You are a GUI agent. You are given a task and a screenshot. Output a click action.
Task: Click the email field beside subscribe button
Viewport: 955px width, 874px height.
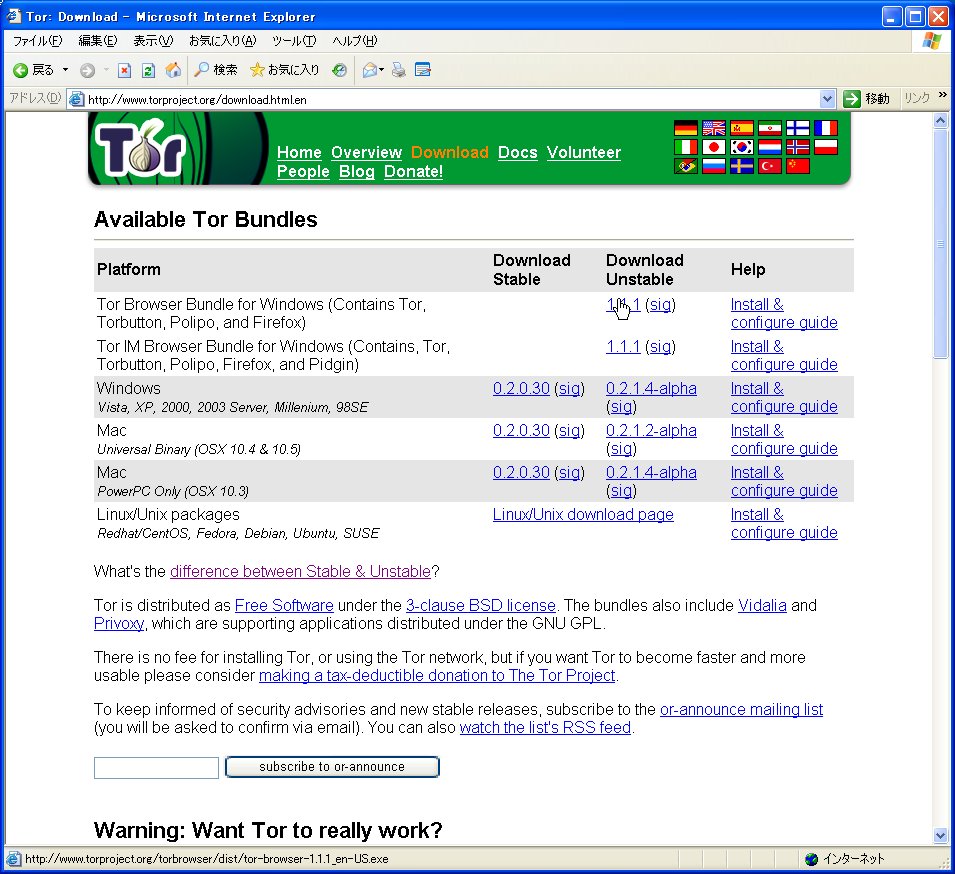tap(156, 767)
